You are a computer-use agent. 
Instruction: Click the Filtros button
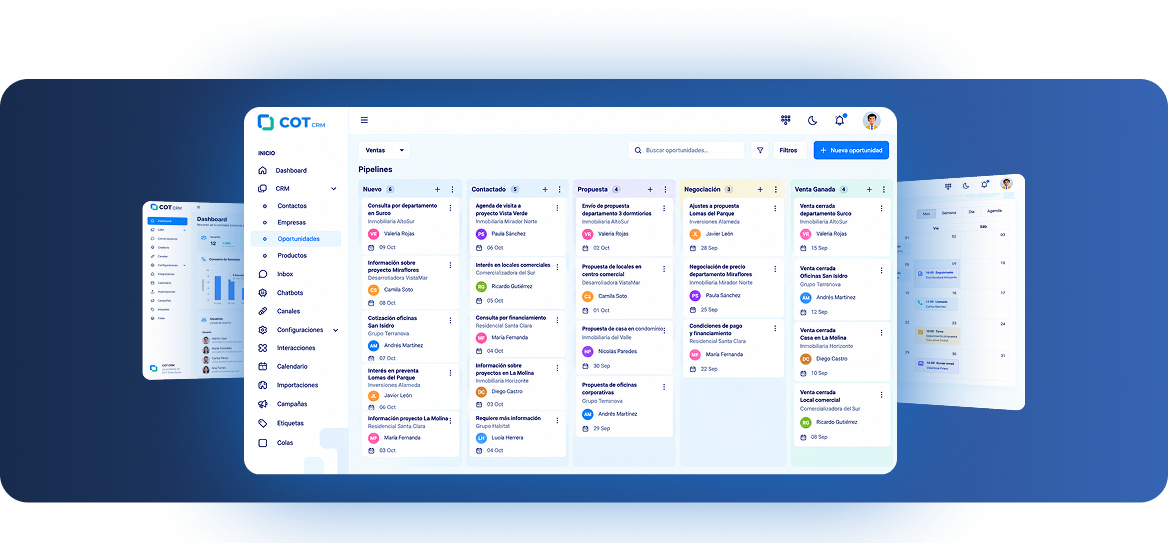789,150
